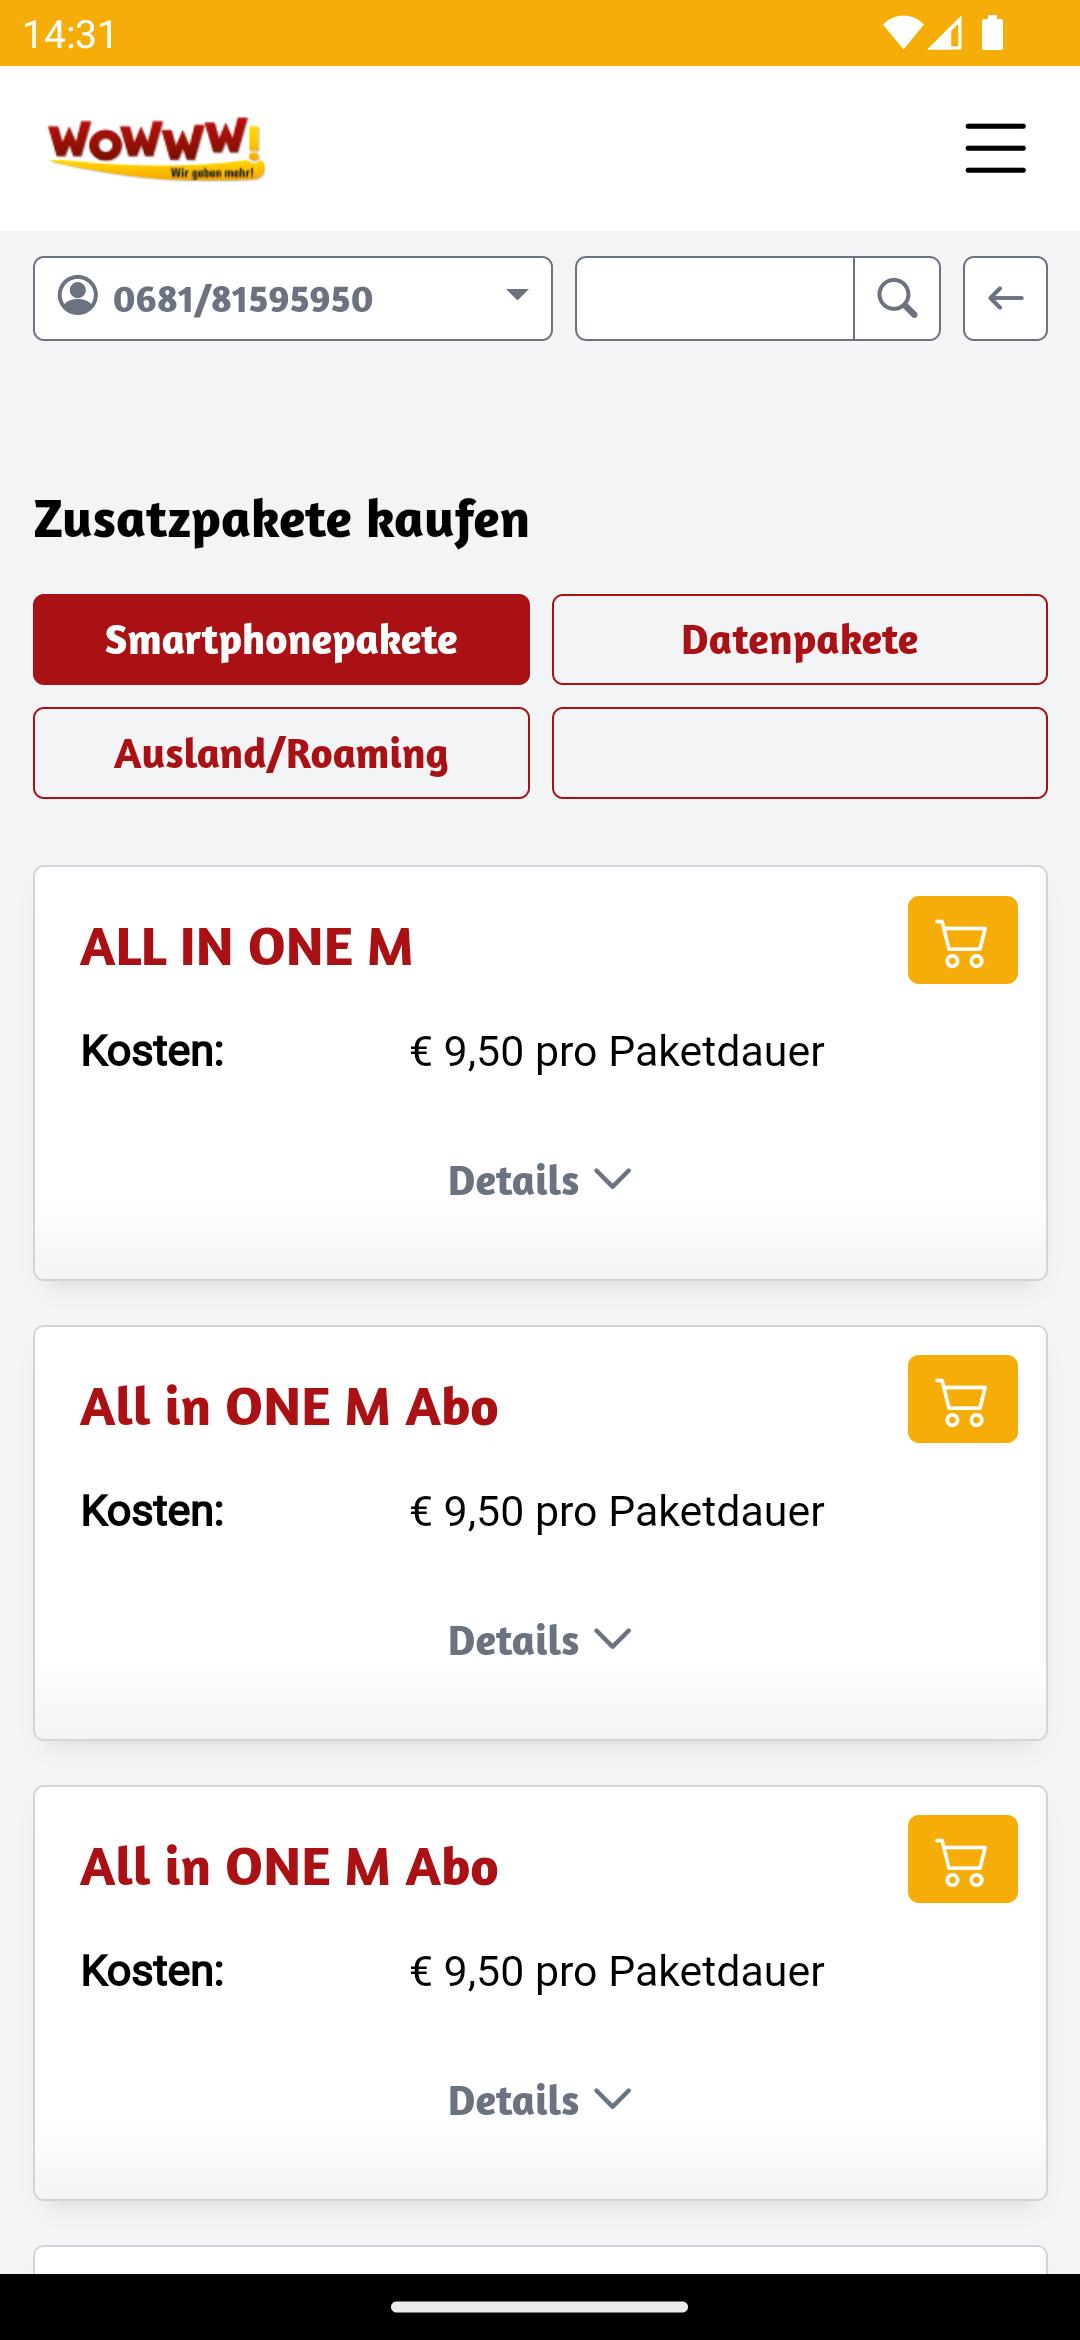Expand Details of the second package card

[540, 1640]
